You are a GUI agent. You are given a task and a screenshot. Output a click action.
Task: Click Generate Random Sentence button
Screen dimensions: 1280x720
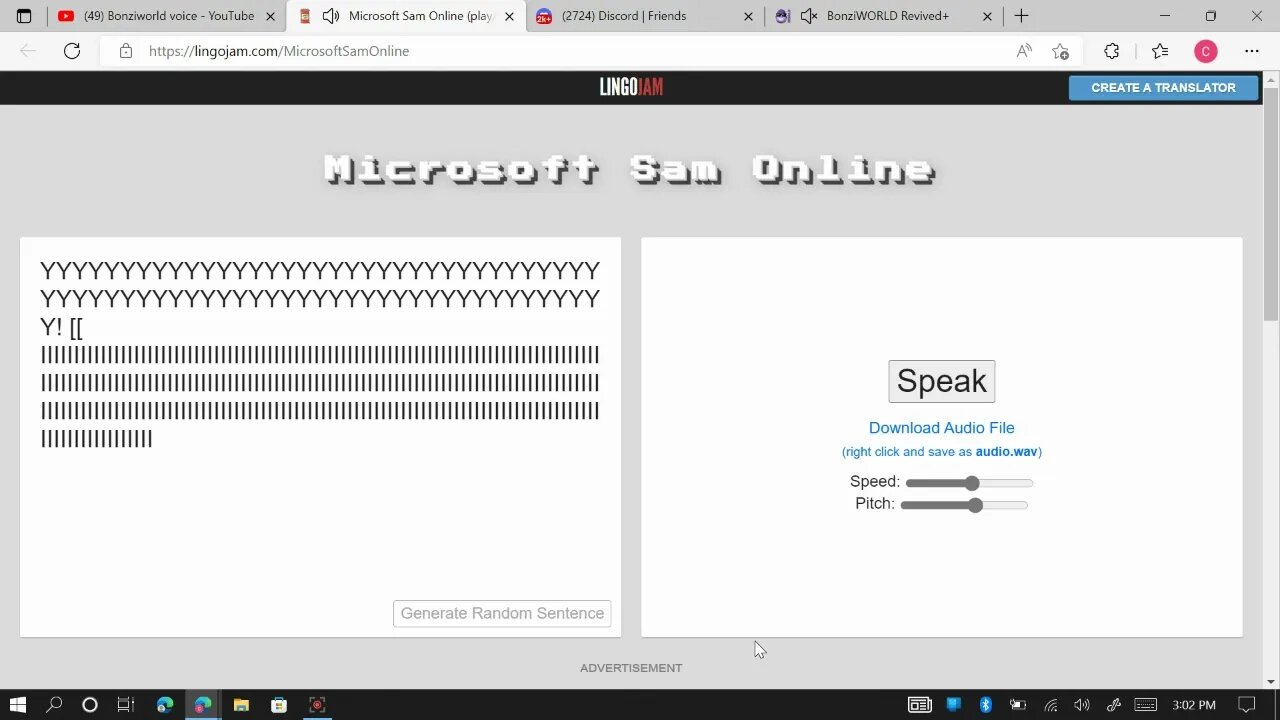point(502,613)
